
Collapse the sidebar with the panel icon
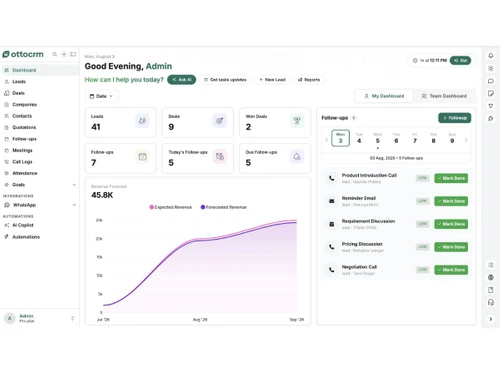coord(73,54)
